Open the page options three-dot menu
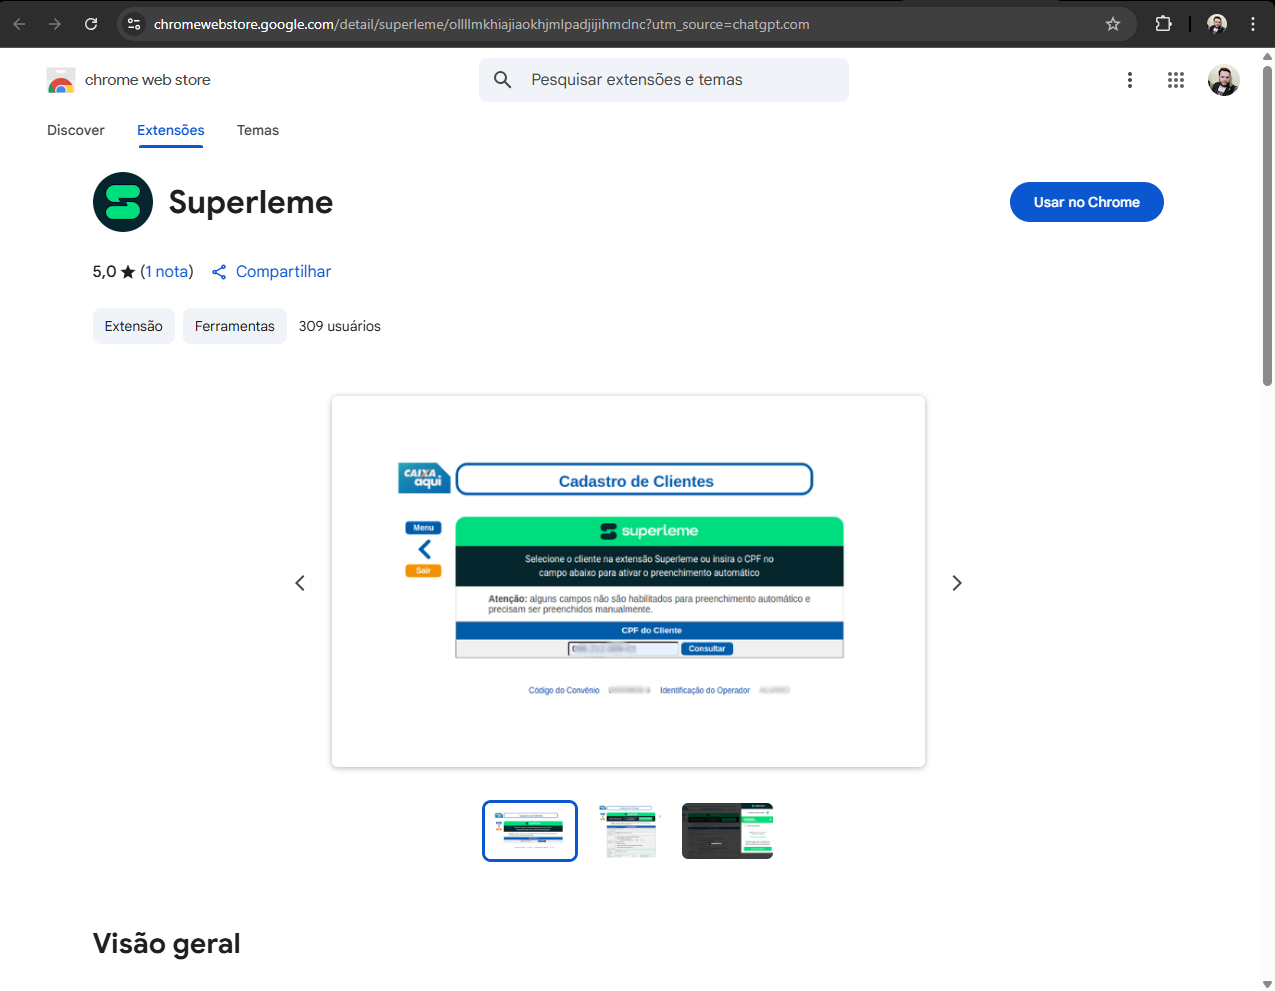Viewport: 1275px width, 991px height. pos(1129,79)
